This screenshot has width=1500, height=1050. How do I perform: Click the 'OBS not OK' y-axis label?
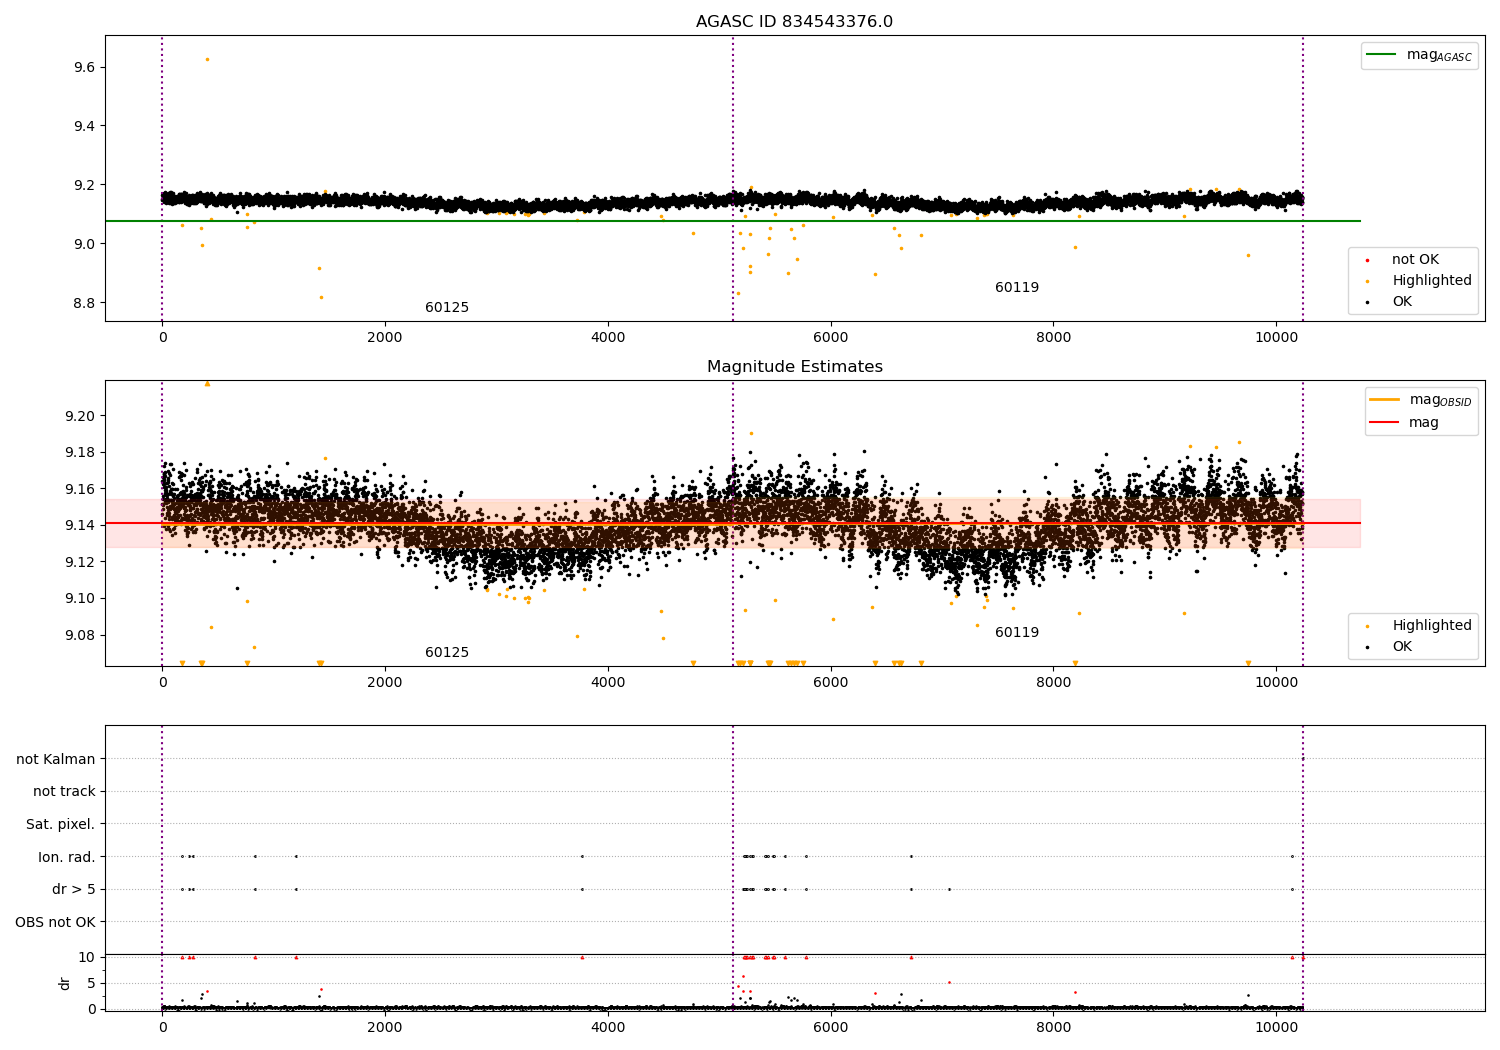(56, 922)
